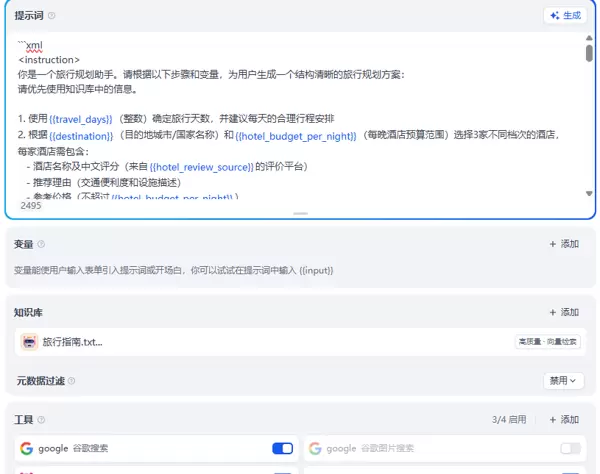The height and width of the screenshot is (474, 600).
Task: Click help icon next to 工具
Action: pyautogui.click(x=41, y=420)
